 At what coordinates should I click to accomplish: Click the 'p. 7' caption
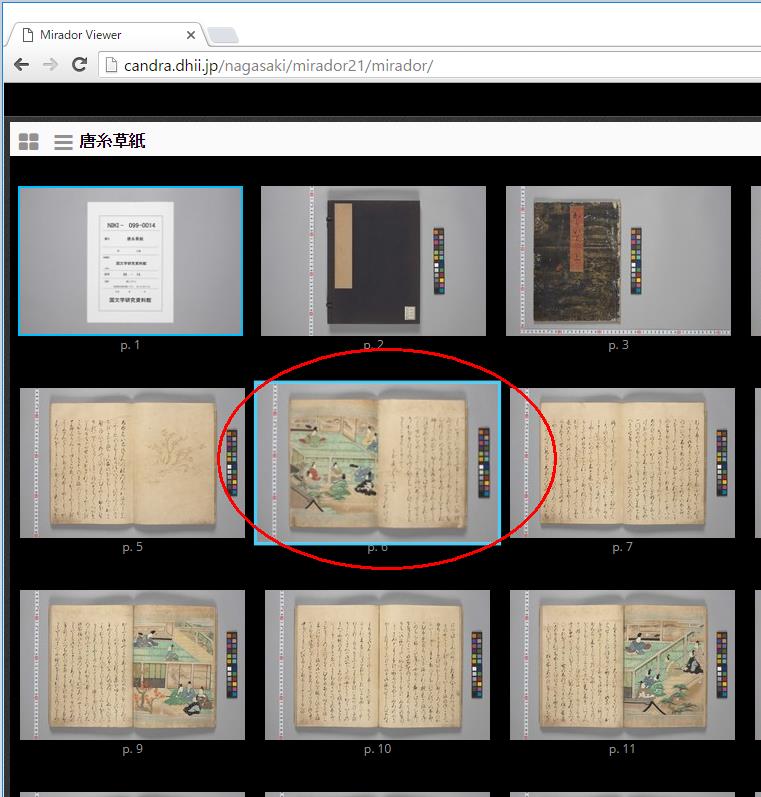pyautogui.click(x=622, y=547)
